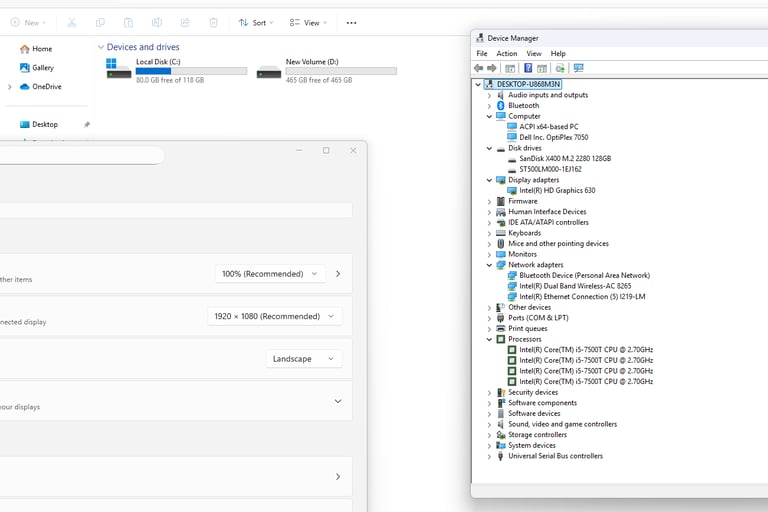
Task: Click the Security devices category icon
Action: pyautogui.click(x=501, y=392)
